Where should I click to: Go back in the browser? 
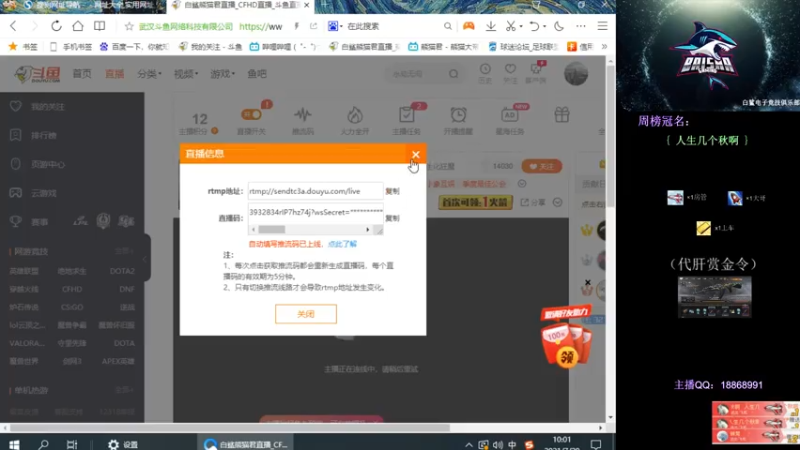click(14, 26)
